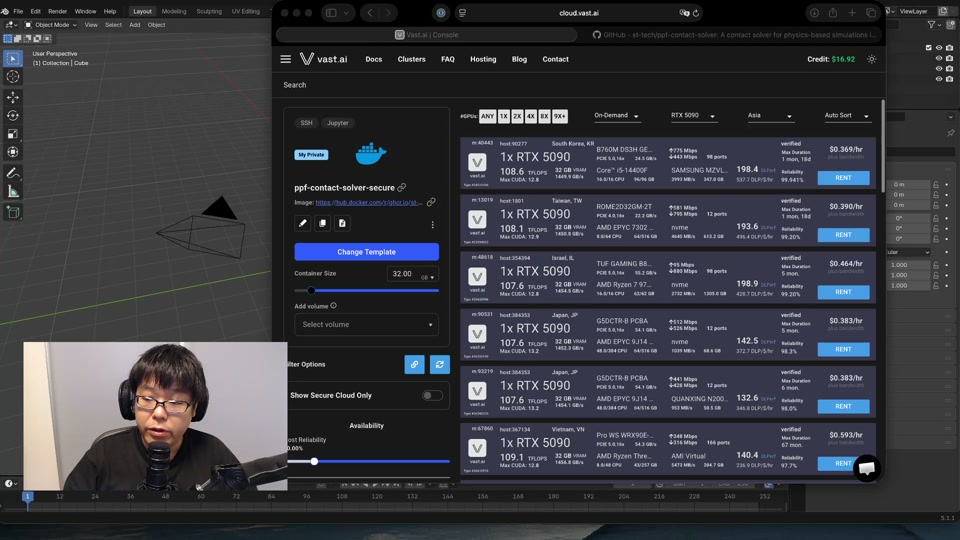The height and width of the screenshot is (540, 960).
Task: Select the Blender Select Box tool
Action: pyautogui.click(x=13, y=58)
